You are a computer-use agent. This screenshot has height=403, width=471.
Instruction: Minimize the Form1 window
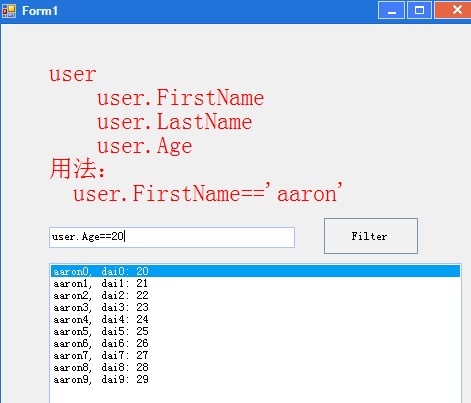pos(391,10)
